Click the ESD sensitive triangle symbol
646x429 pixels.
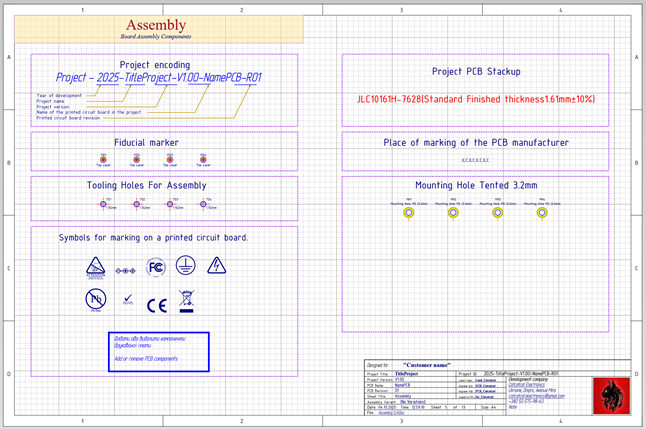coord(94,266)
